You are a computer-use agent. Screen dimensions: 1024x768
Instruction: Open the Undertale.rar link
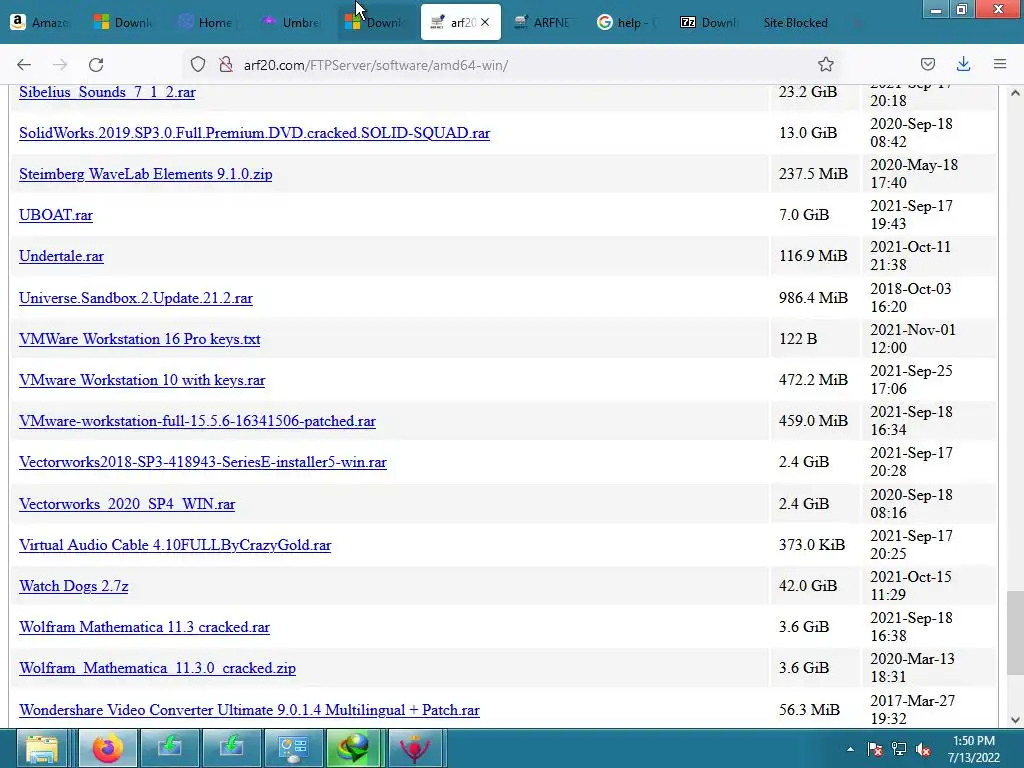(x=61, y=256)
